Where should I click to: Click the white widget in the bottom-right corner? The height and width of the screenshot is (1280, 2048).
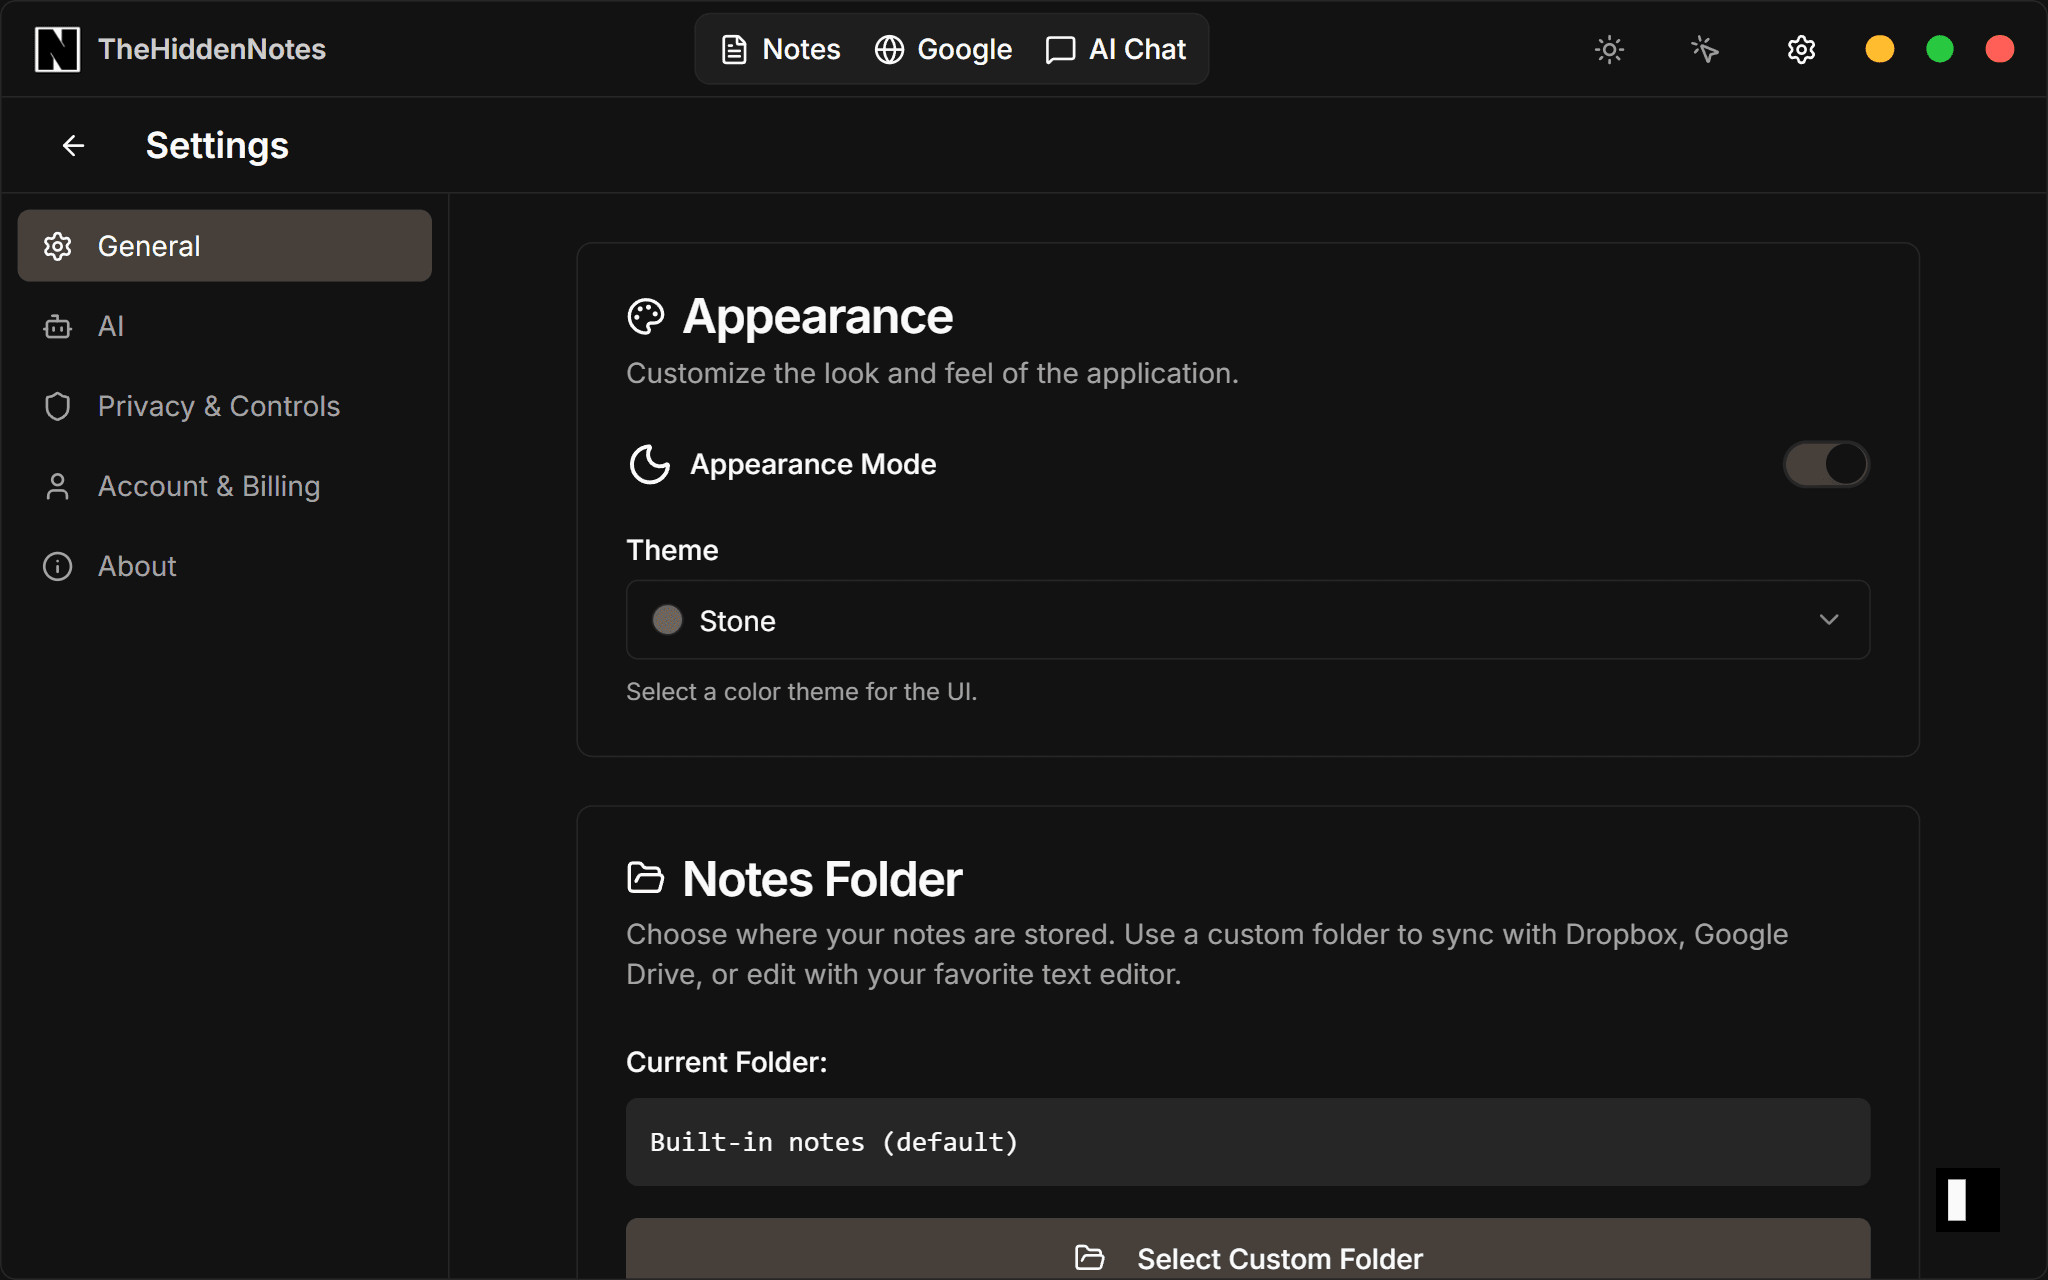pos(1966,1199)
